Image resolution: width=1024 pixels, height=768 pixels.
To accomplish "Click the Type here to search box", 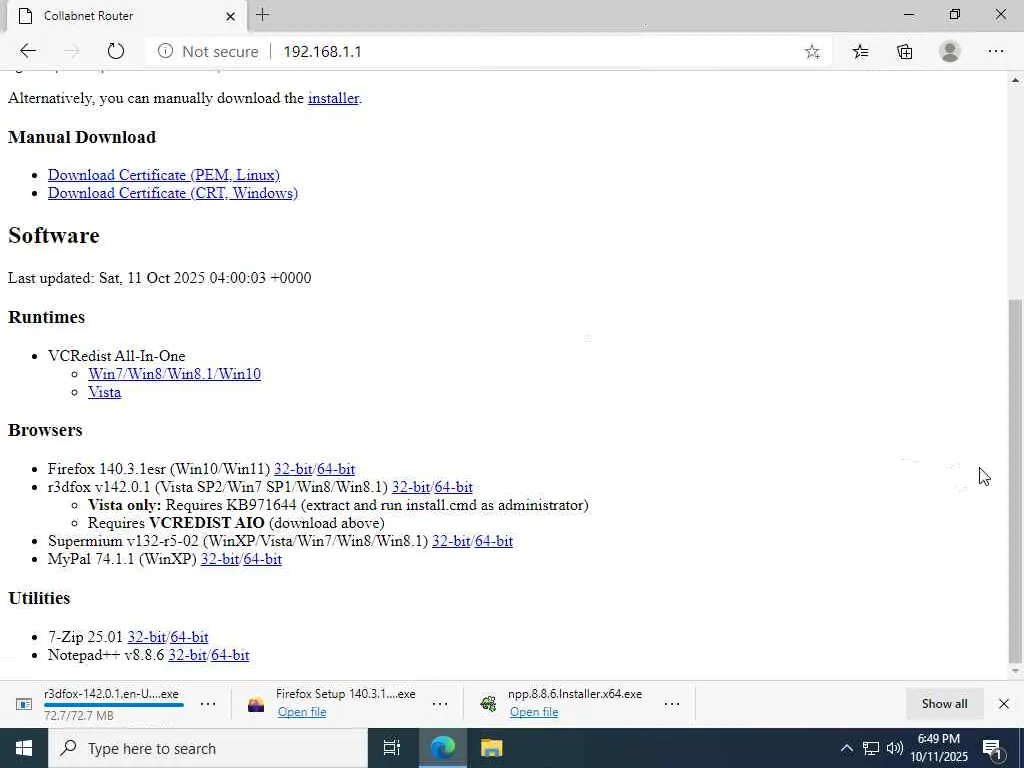I will pos(208,748).
